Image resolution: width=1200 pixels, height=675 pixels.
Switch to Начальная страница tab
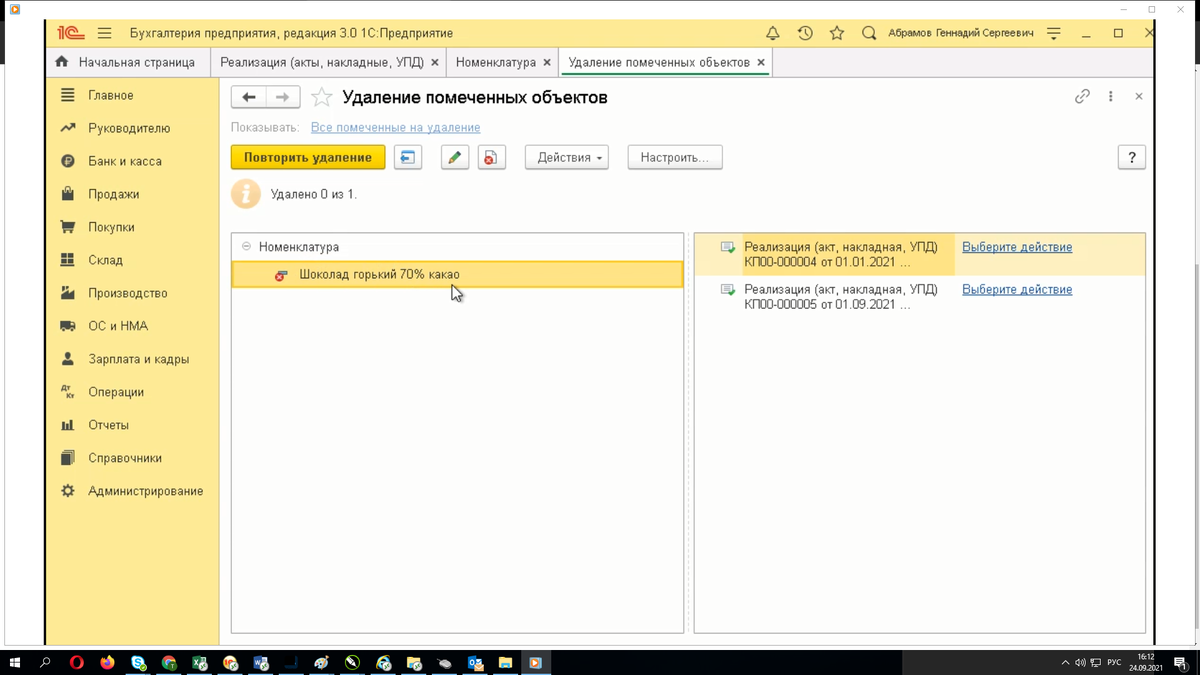(x=130, y=62)
